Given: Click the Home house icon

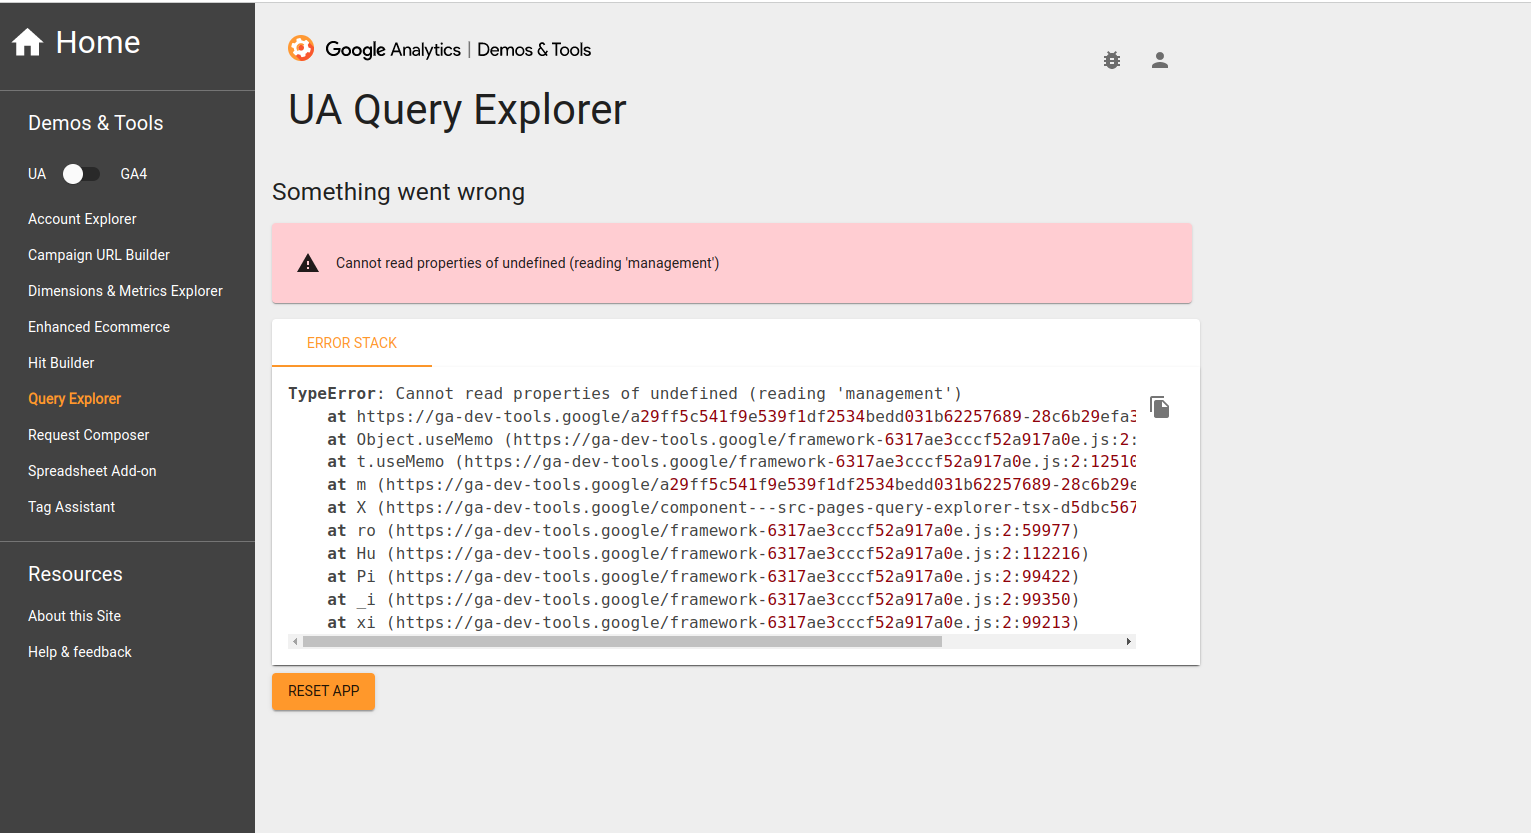Looking at the screenshot, I should point(28,42).
